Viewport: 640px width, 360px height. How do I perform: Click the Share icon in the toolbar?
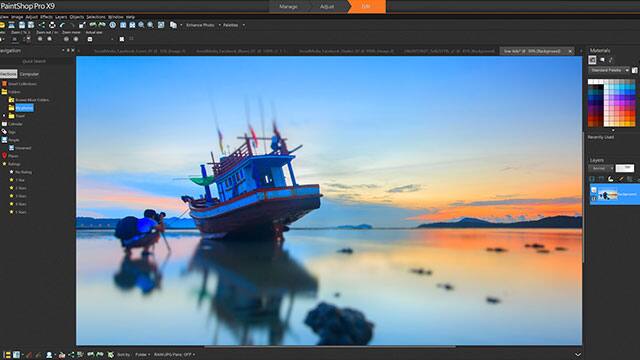(42, 25)
